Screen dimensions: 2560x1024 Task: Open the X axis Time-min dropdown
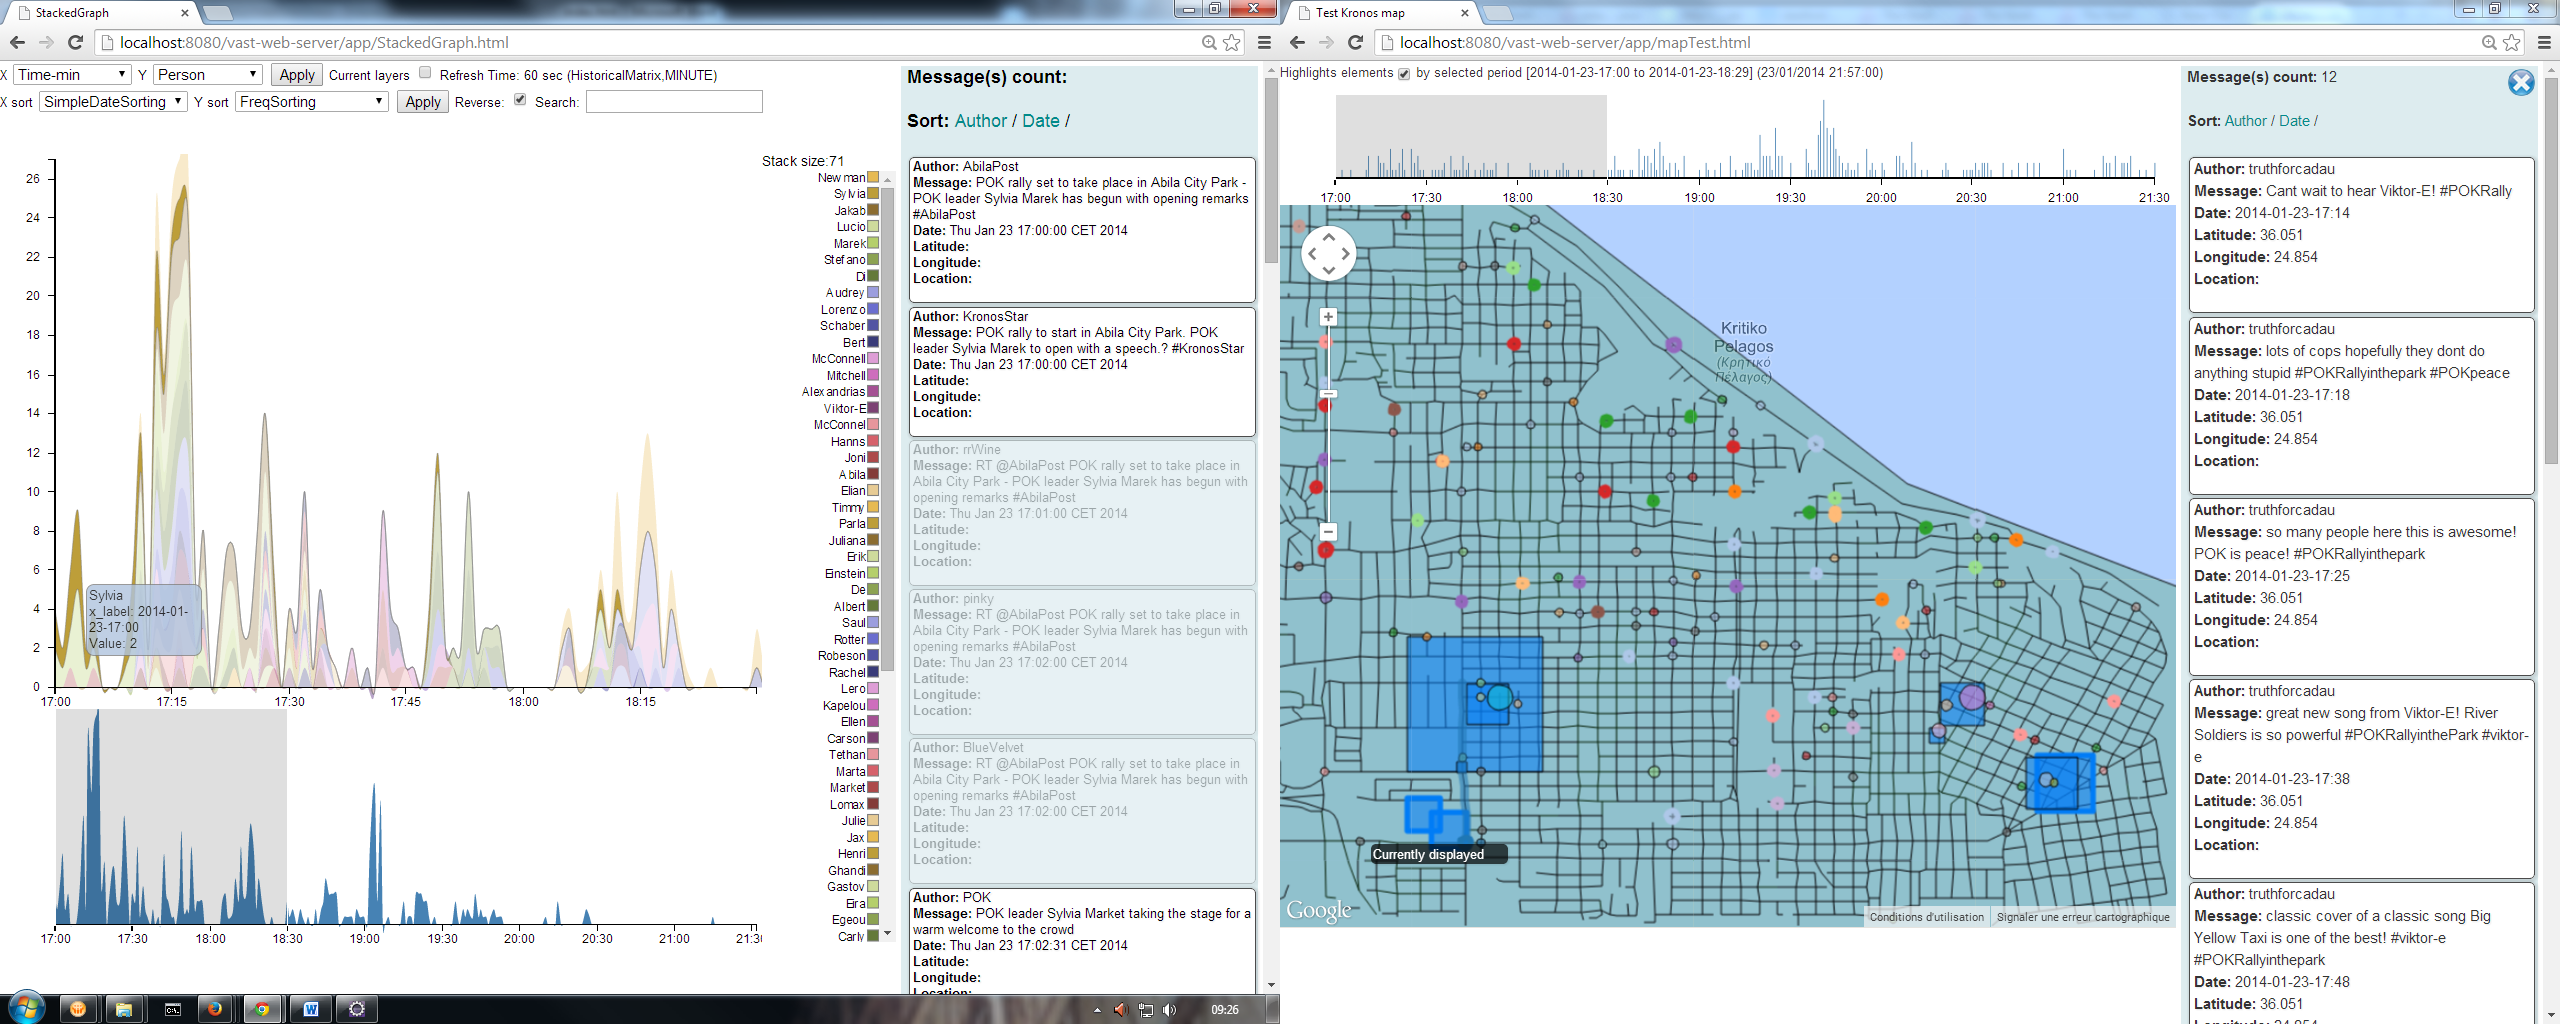[x=71, y=75]
